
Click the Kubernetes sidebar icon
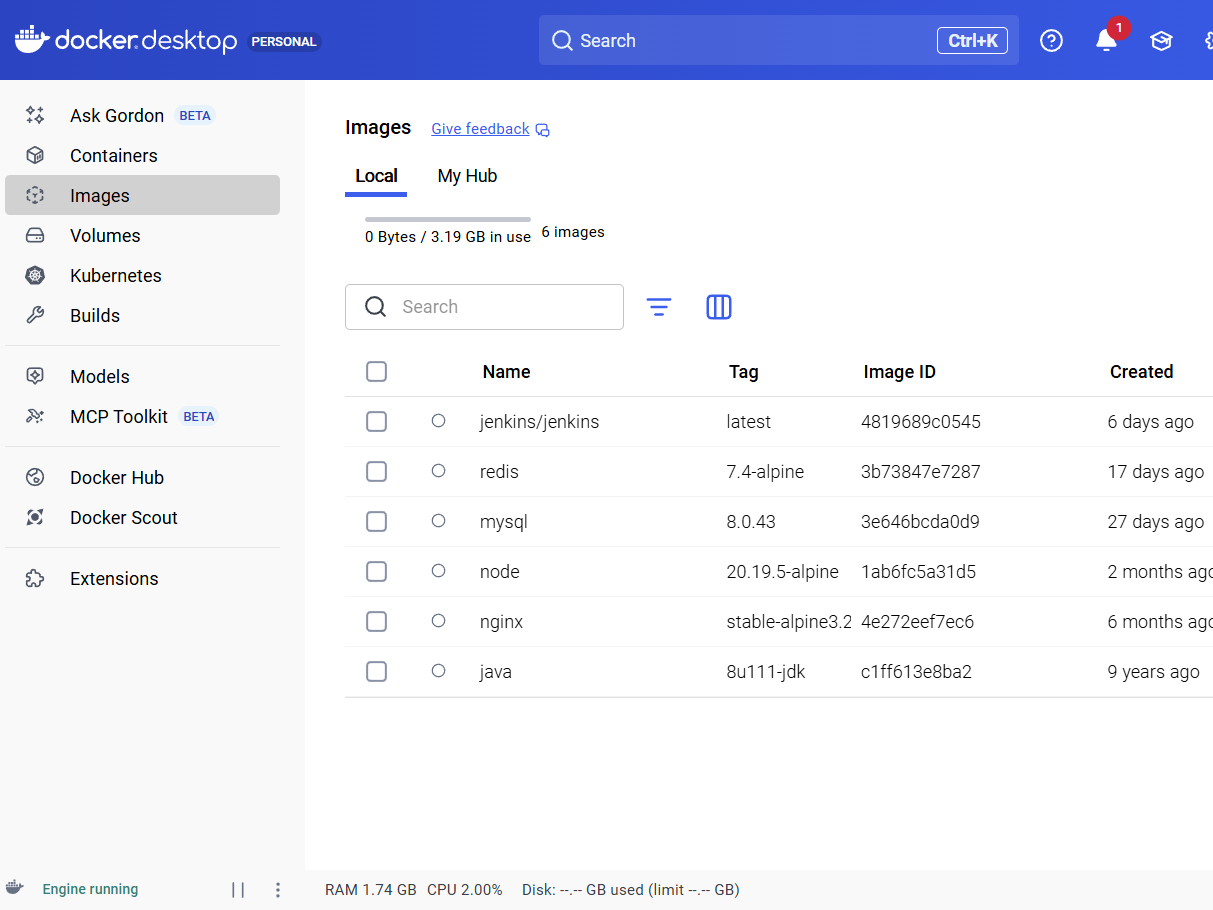35,276
